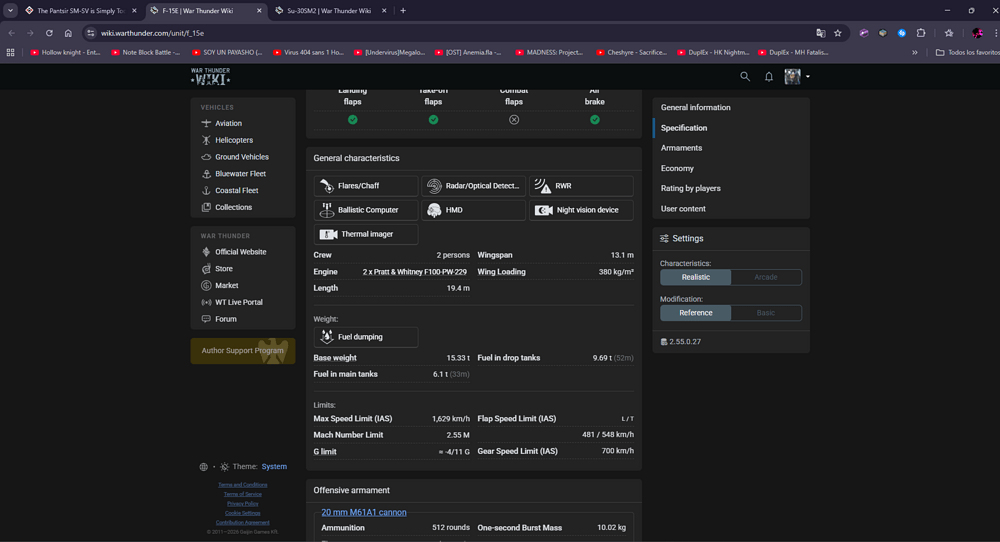The height and width of the screenshot is (542, 1000).
Task: Select Realistic characteristics mode
Action: tap(696, 277)
